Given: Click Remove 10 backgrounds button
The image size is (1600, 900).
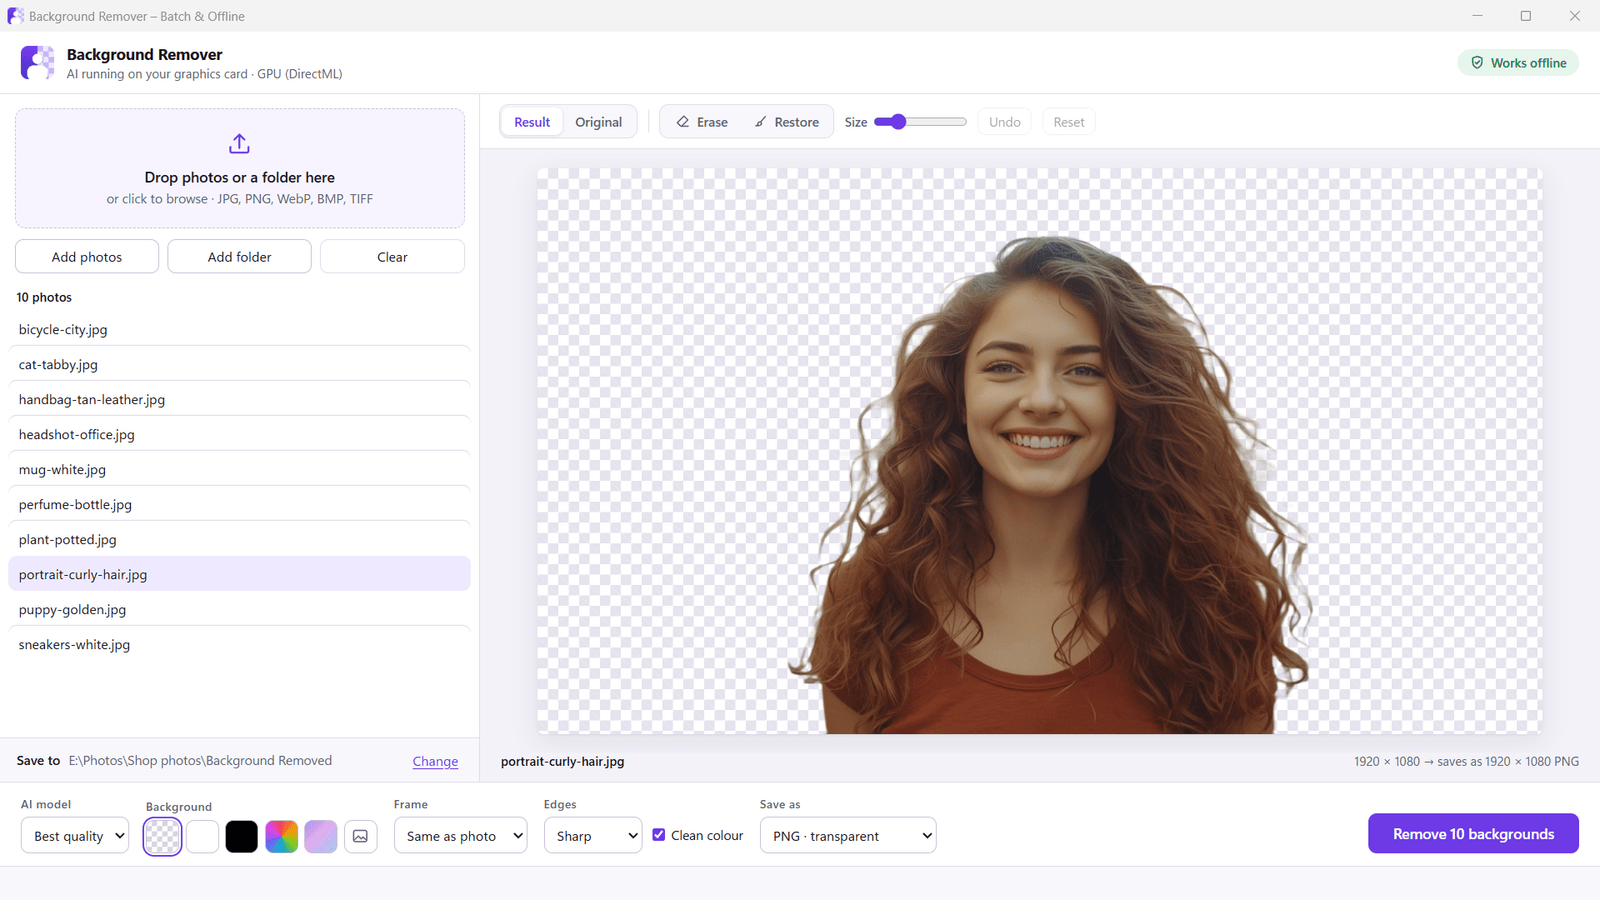Looking at the screenshot, I should (1473, 834).
